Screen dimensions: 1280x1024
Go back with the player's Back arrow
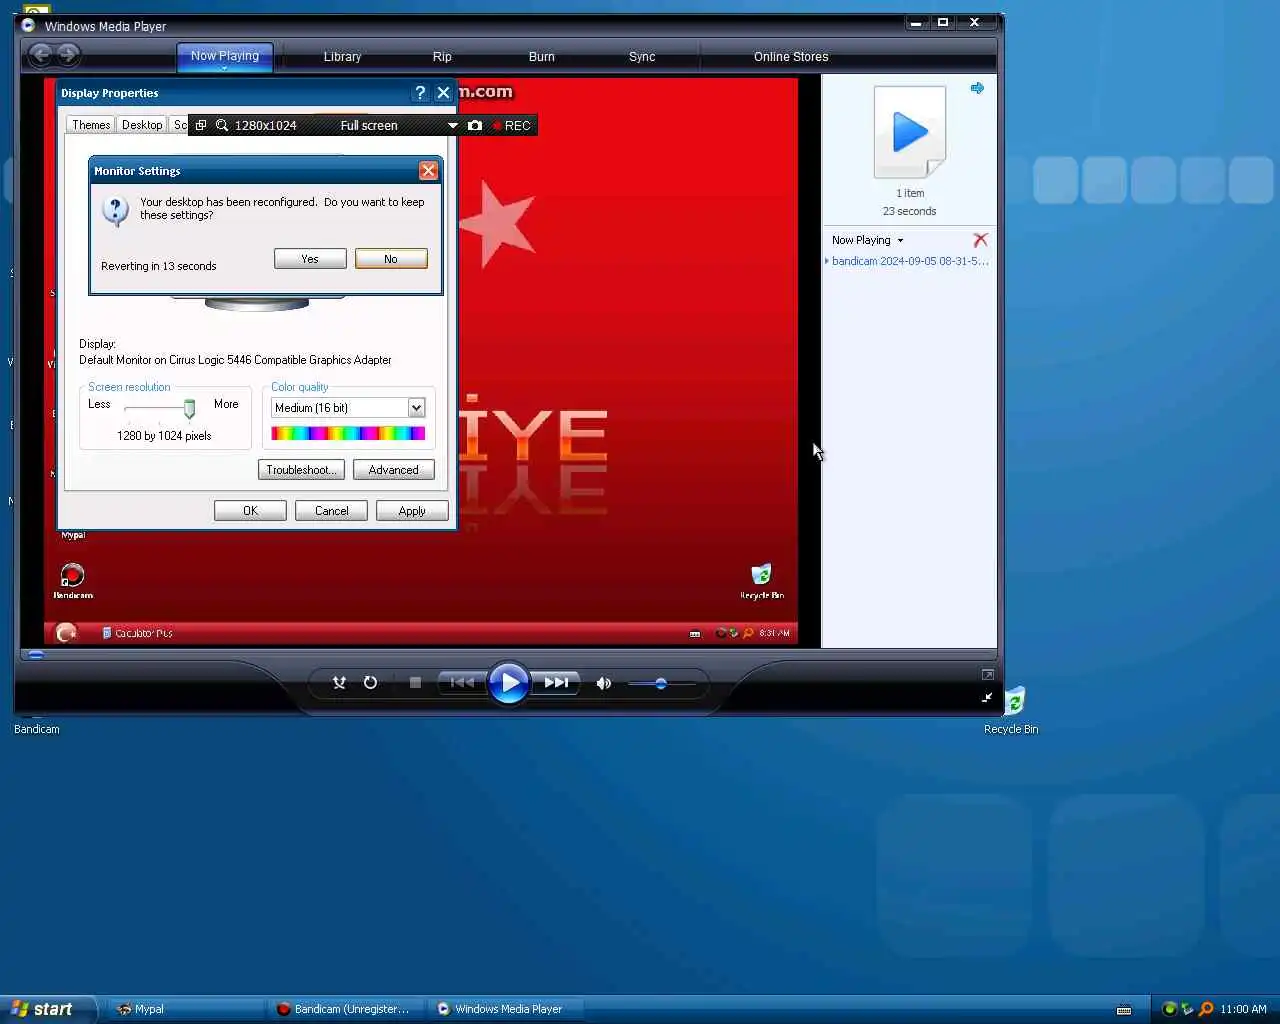coord(41,55)
